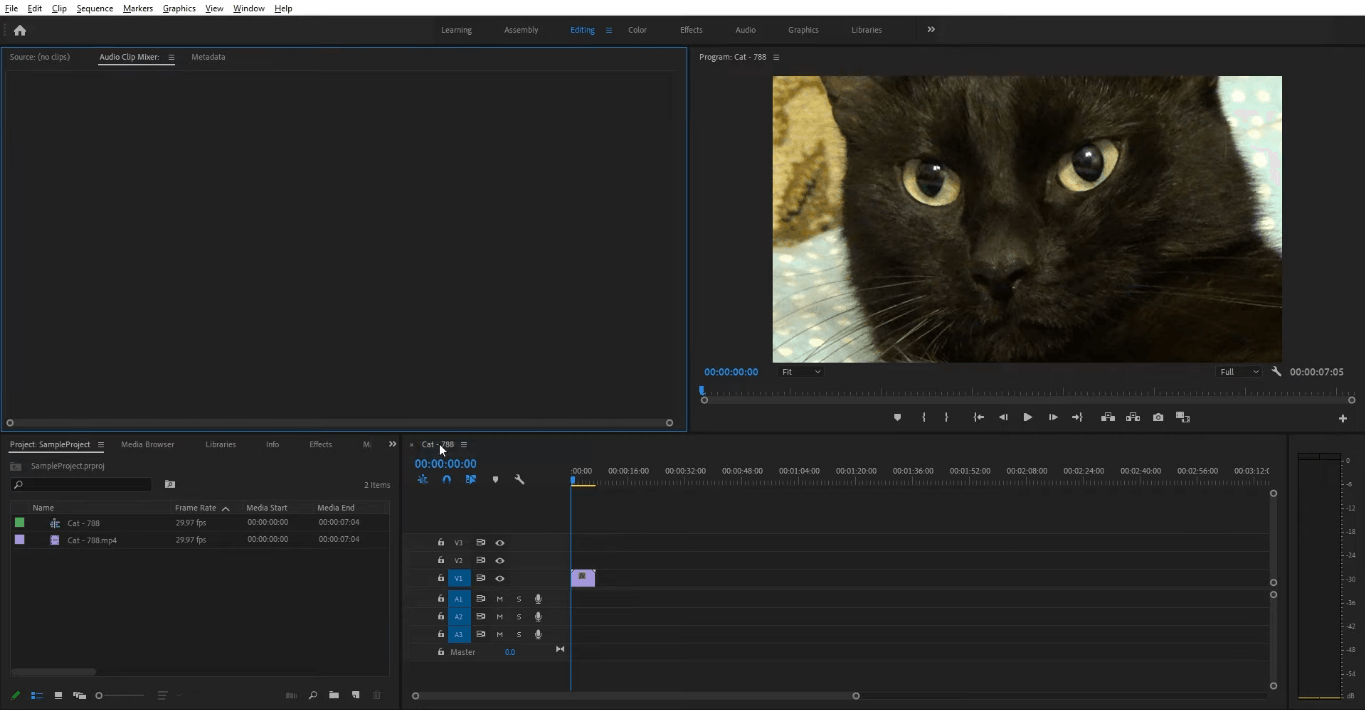
Task: Click the New Bin folder icon
Action: pyautogui.click(x=334, y=695)
